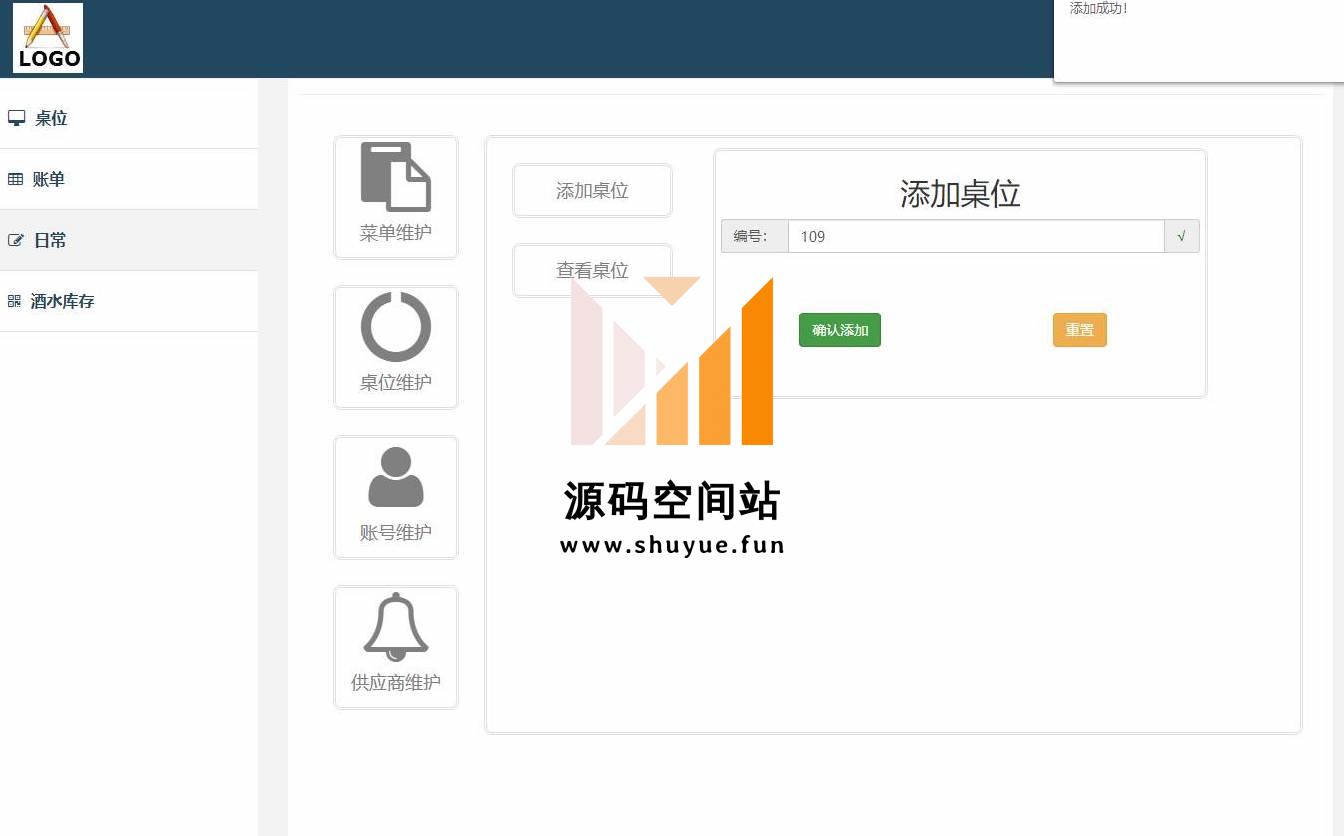Click the 添加桌位 tab button
This screenshot has height=836, width=1344.
pos(592,190)
